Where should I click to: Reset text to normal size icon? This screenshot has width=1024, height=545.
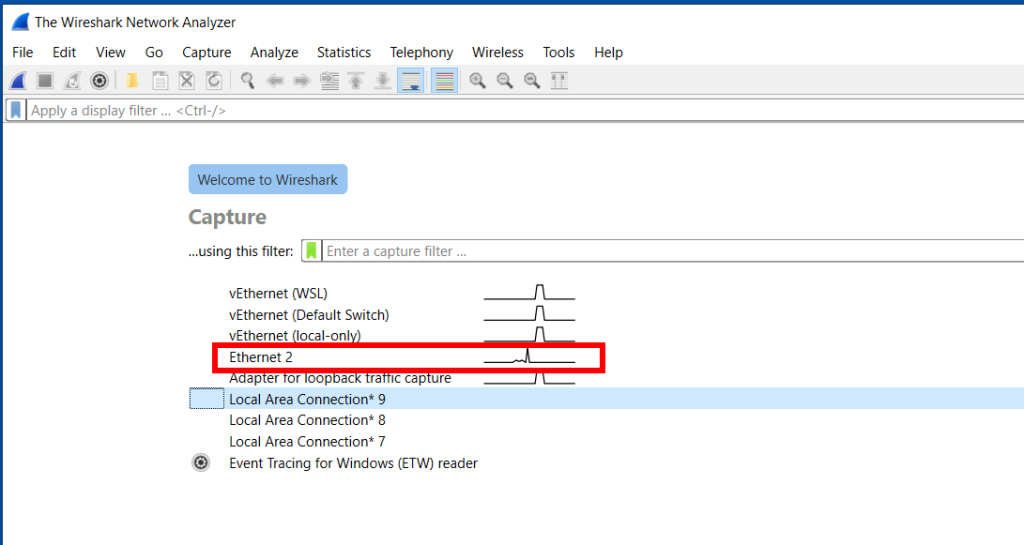532,81
